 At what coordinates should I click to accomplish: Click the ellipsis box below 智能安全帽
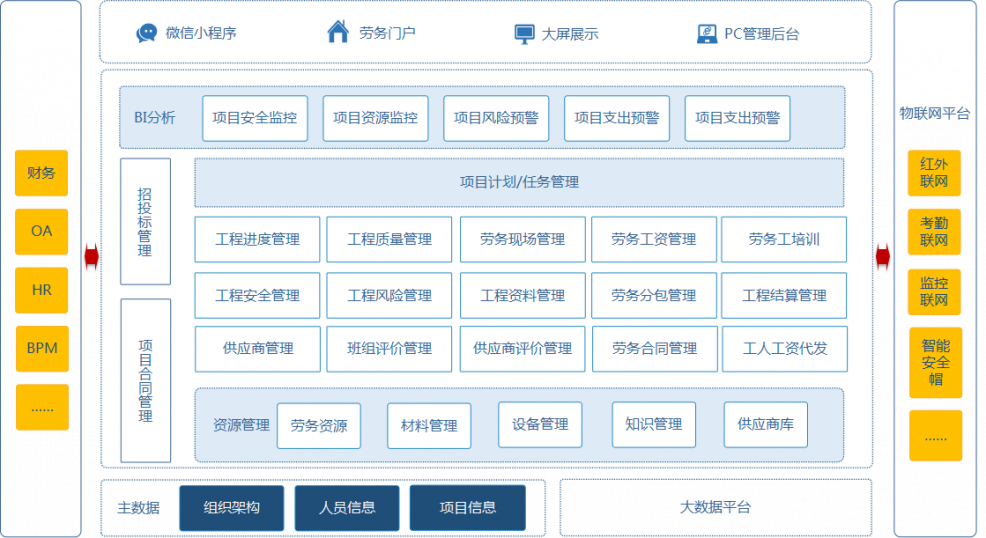936,436
